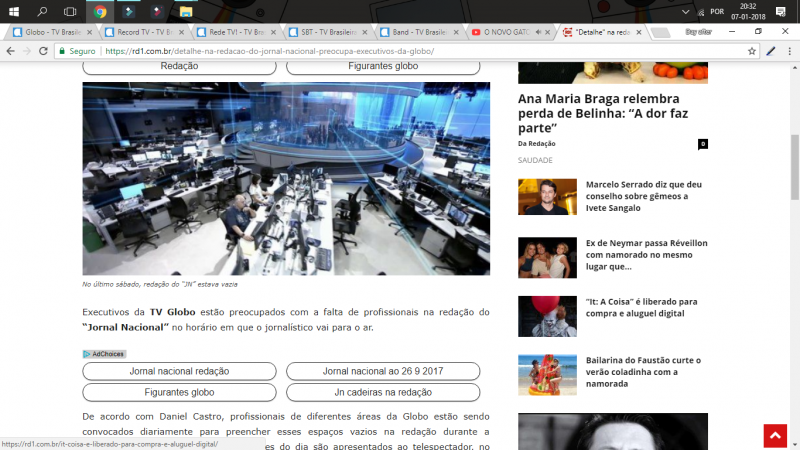Open Bailarina do Faustão curte link

643,372
